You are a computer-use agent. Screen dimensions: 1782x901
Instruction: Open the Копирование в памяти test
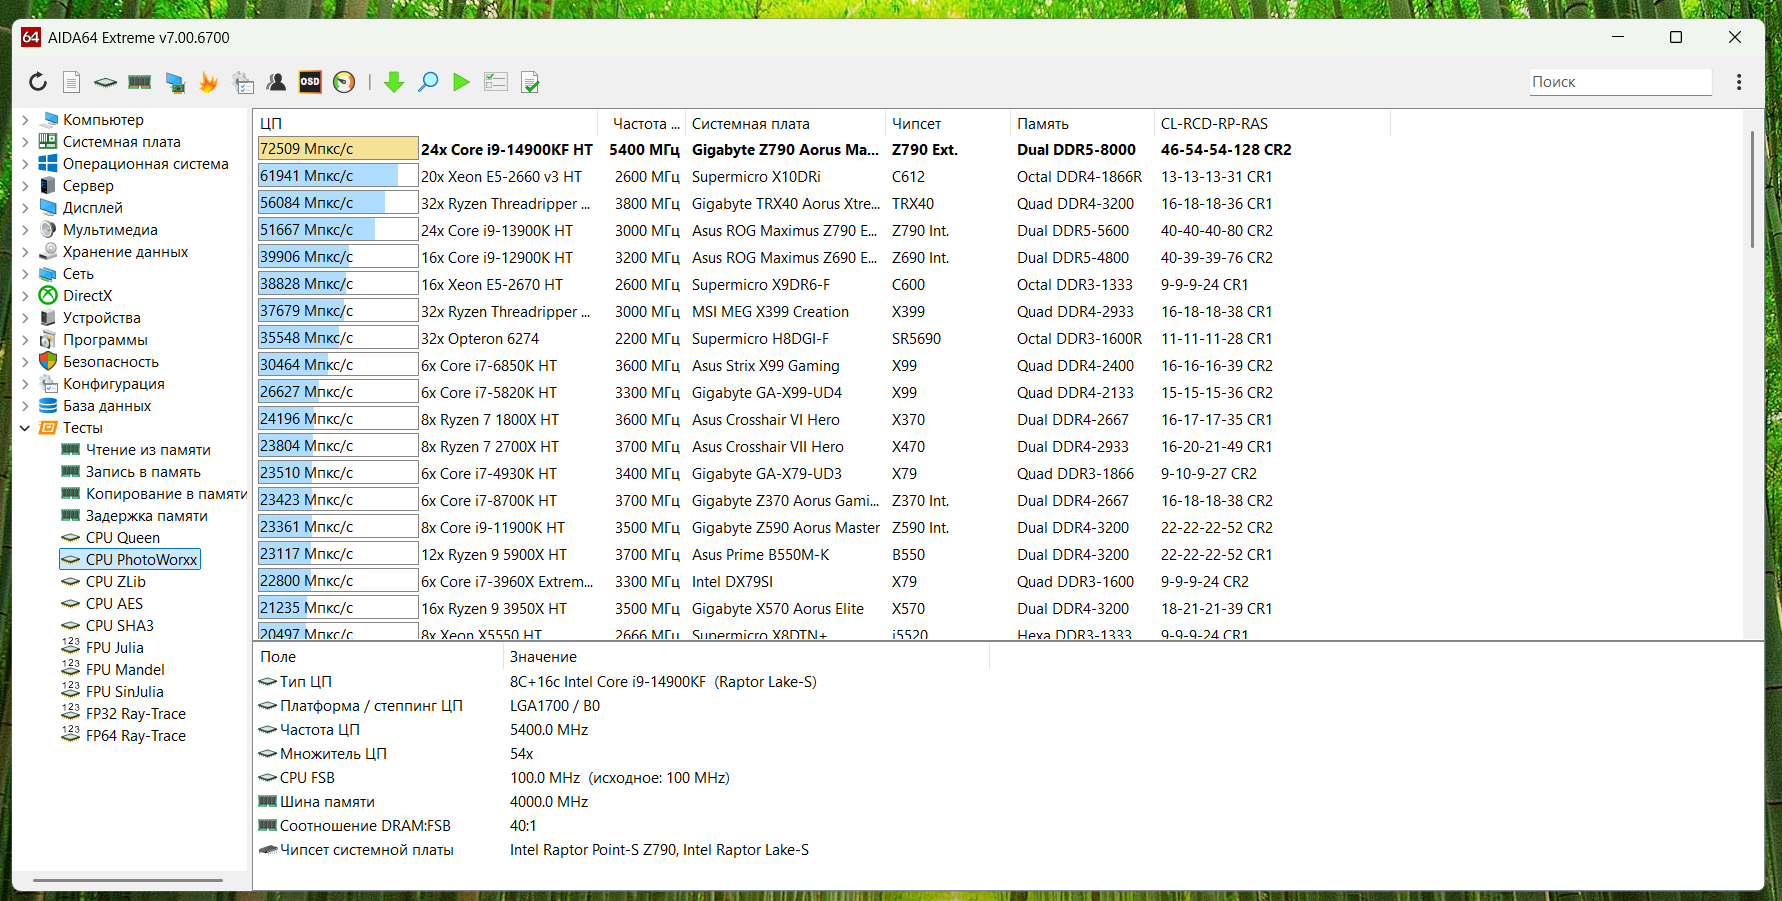pos(166,494)
